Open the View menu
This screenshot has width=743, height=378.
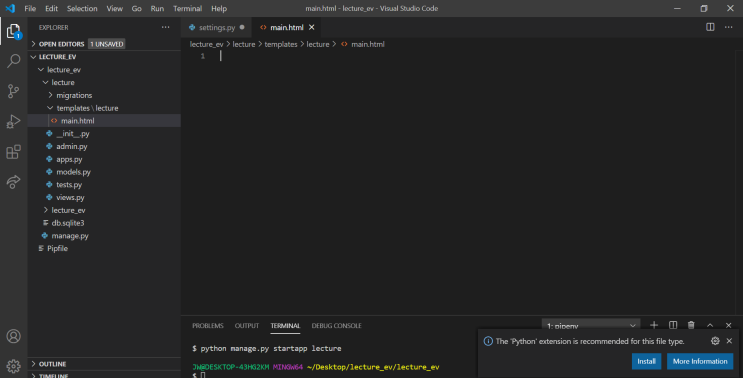pos(114,9)
